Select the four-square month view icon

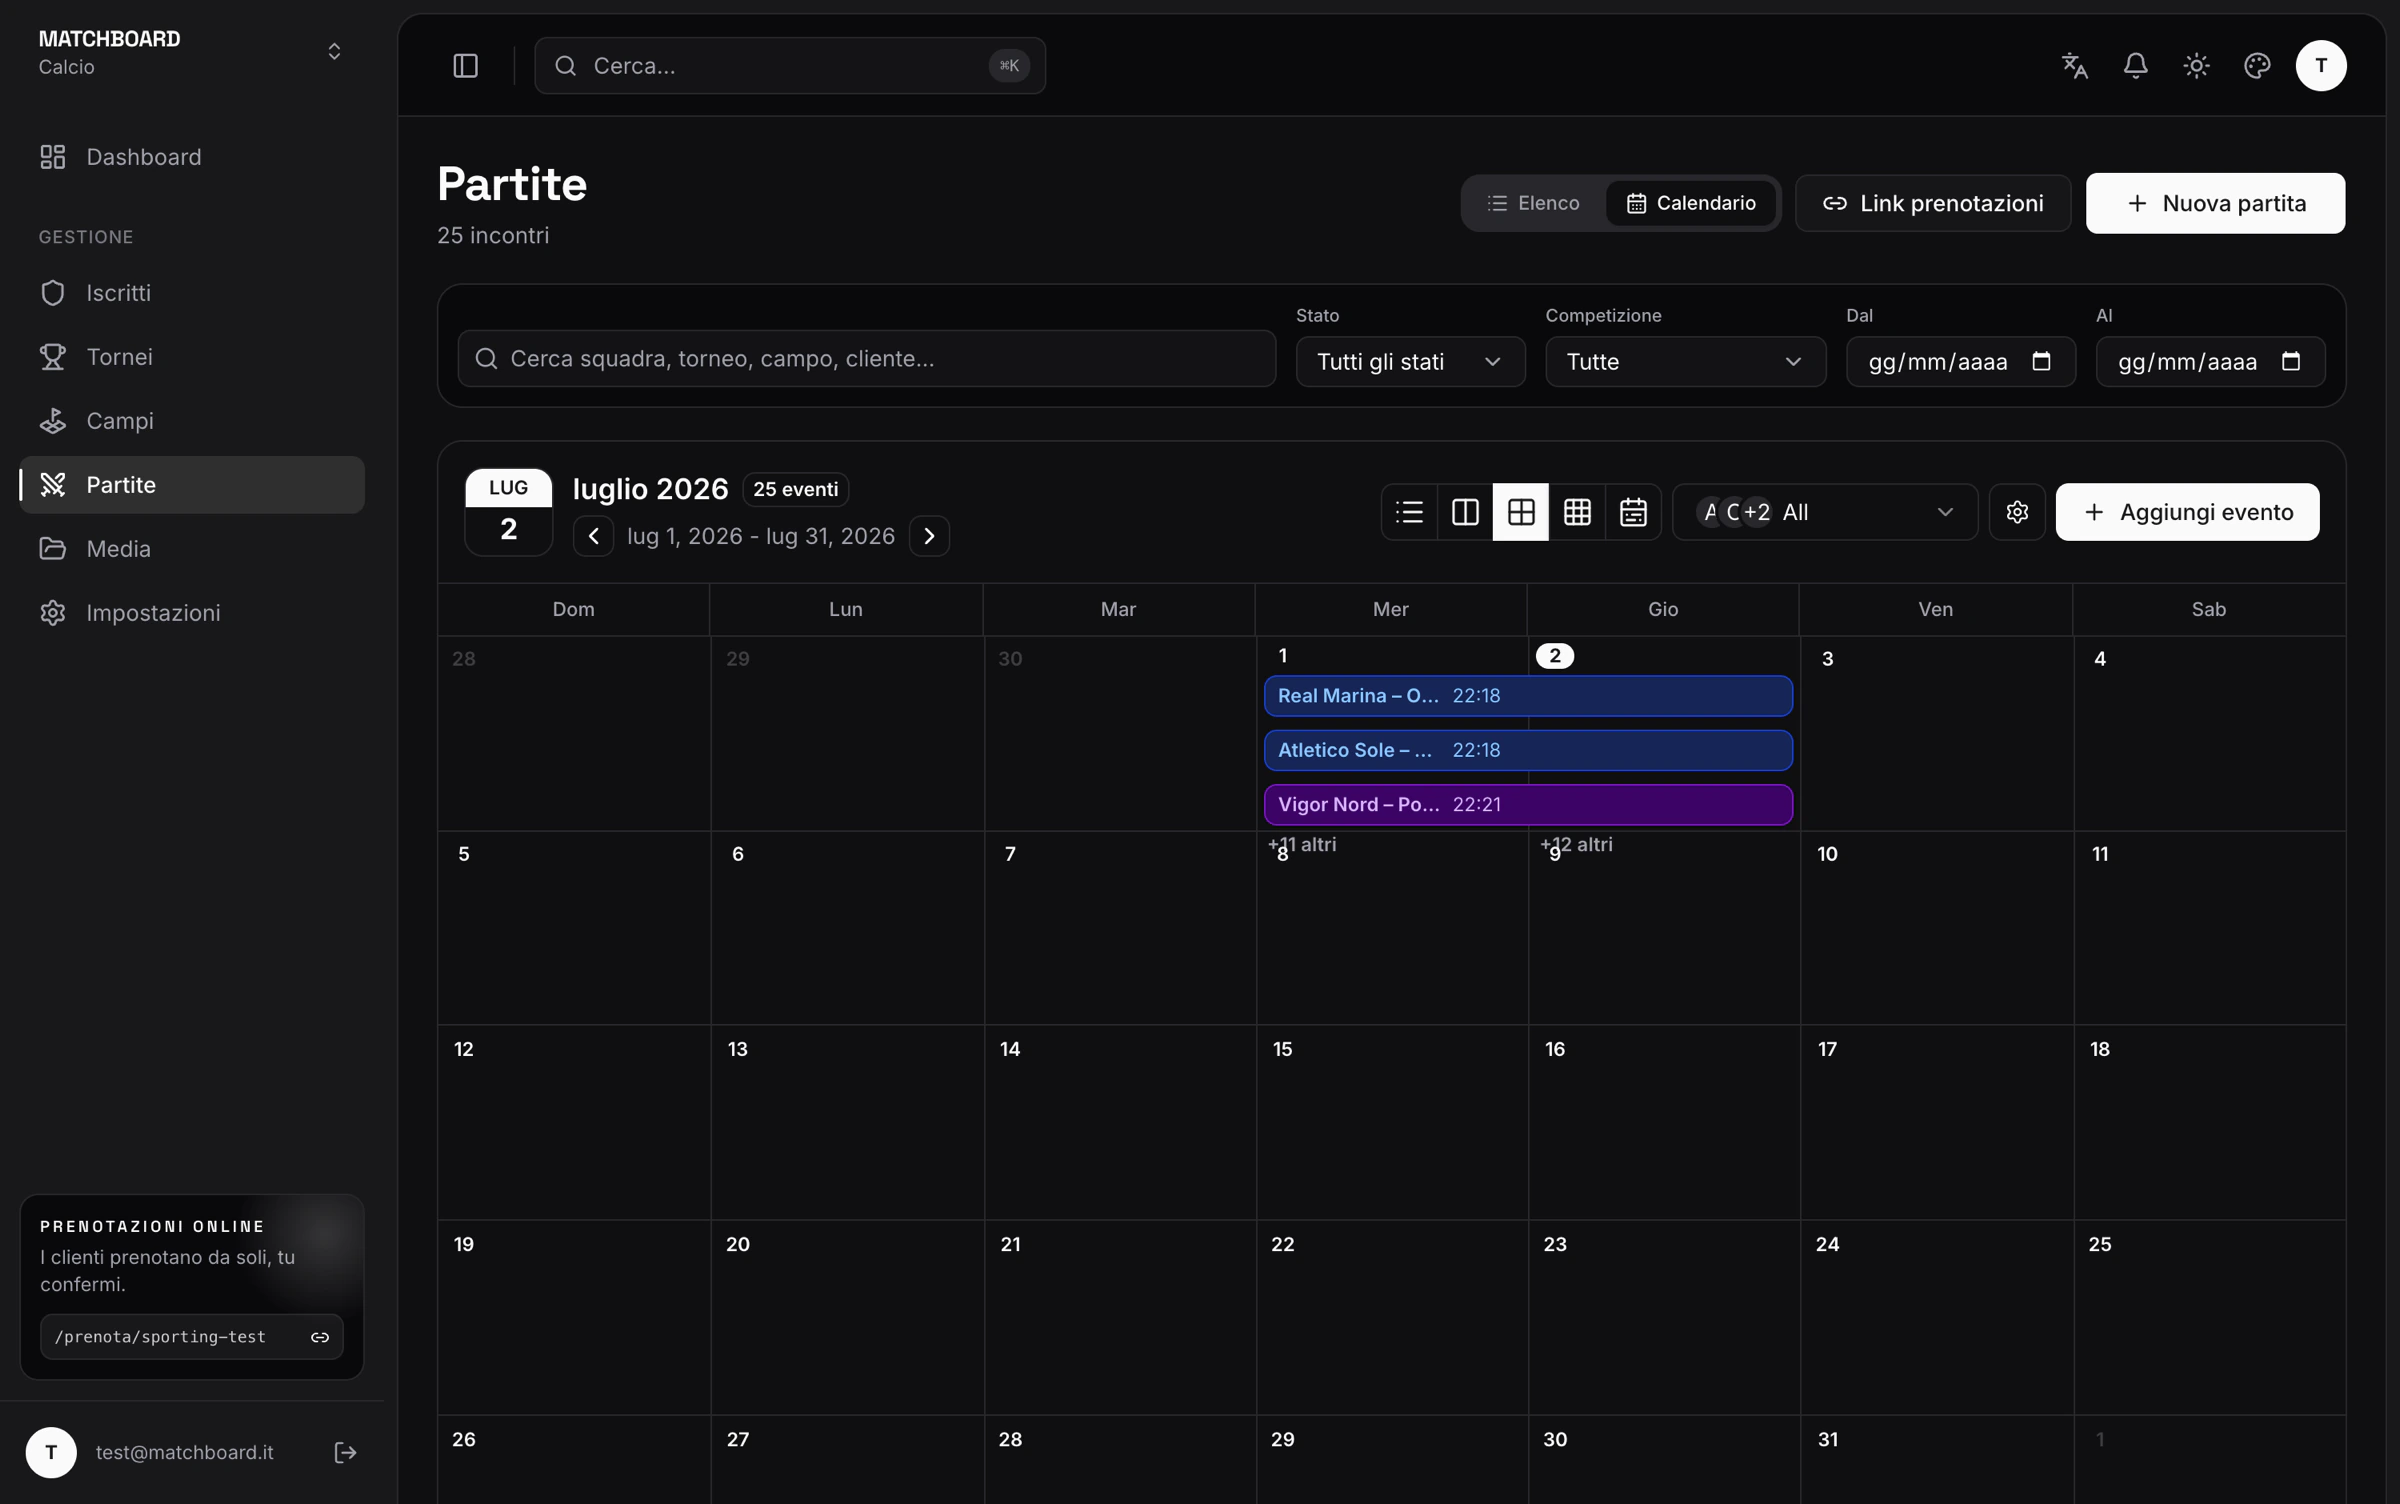[x=1521, y=512]
